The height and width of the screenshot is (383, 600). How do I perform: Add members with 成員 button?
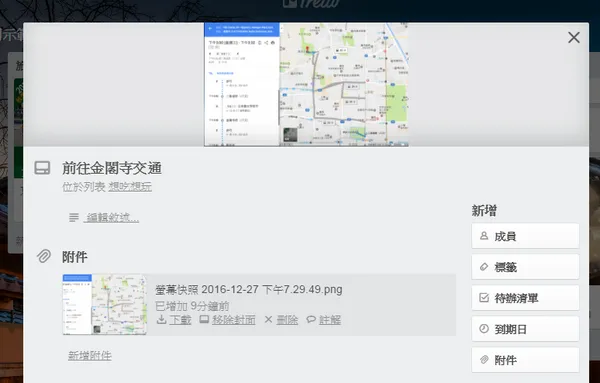(x=525, y=236)
